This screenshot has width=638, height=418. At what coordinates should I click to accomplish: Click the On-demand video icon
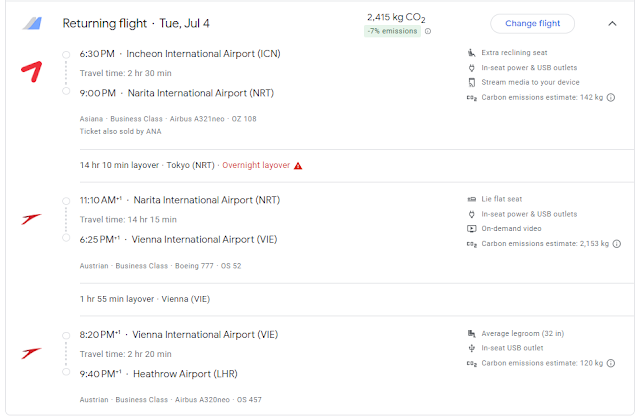[471, 228]
